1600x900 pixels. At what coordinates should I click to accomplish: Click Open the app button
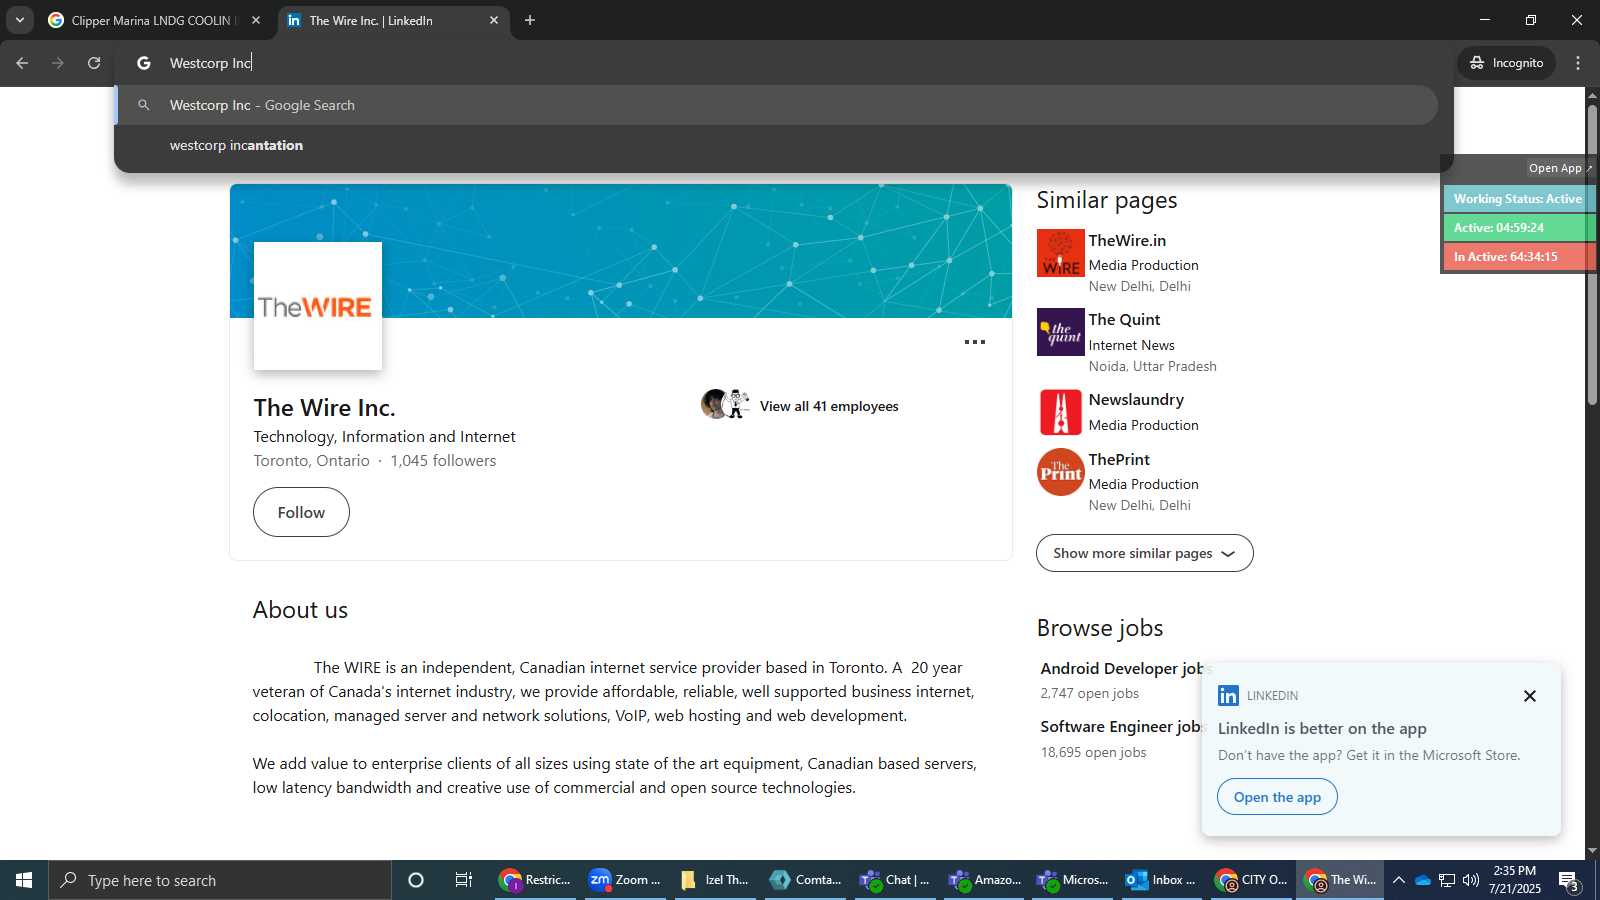coord(1277,797)
